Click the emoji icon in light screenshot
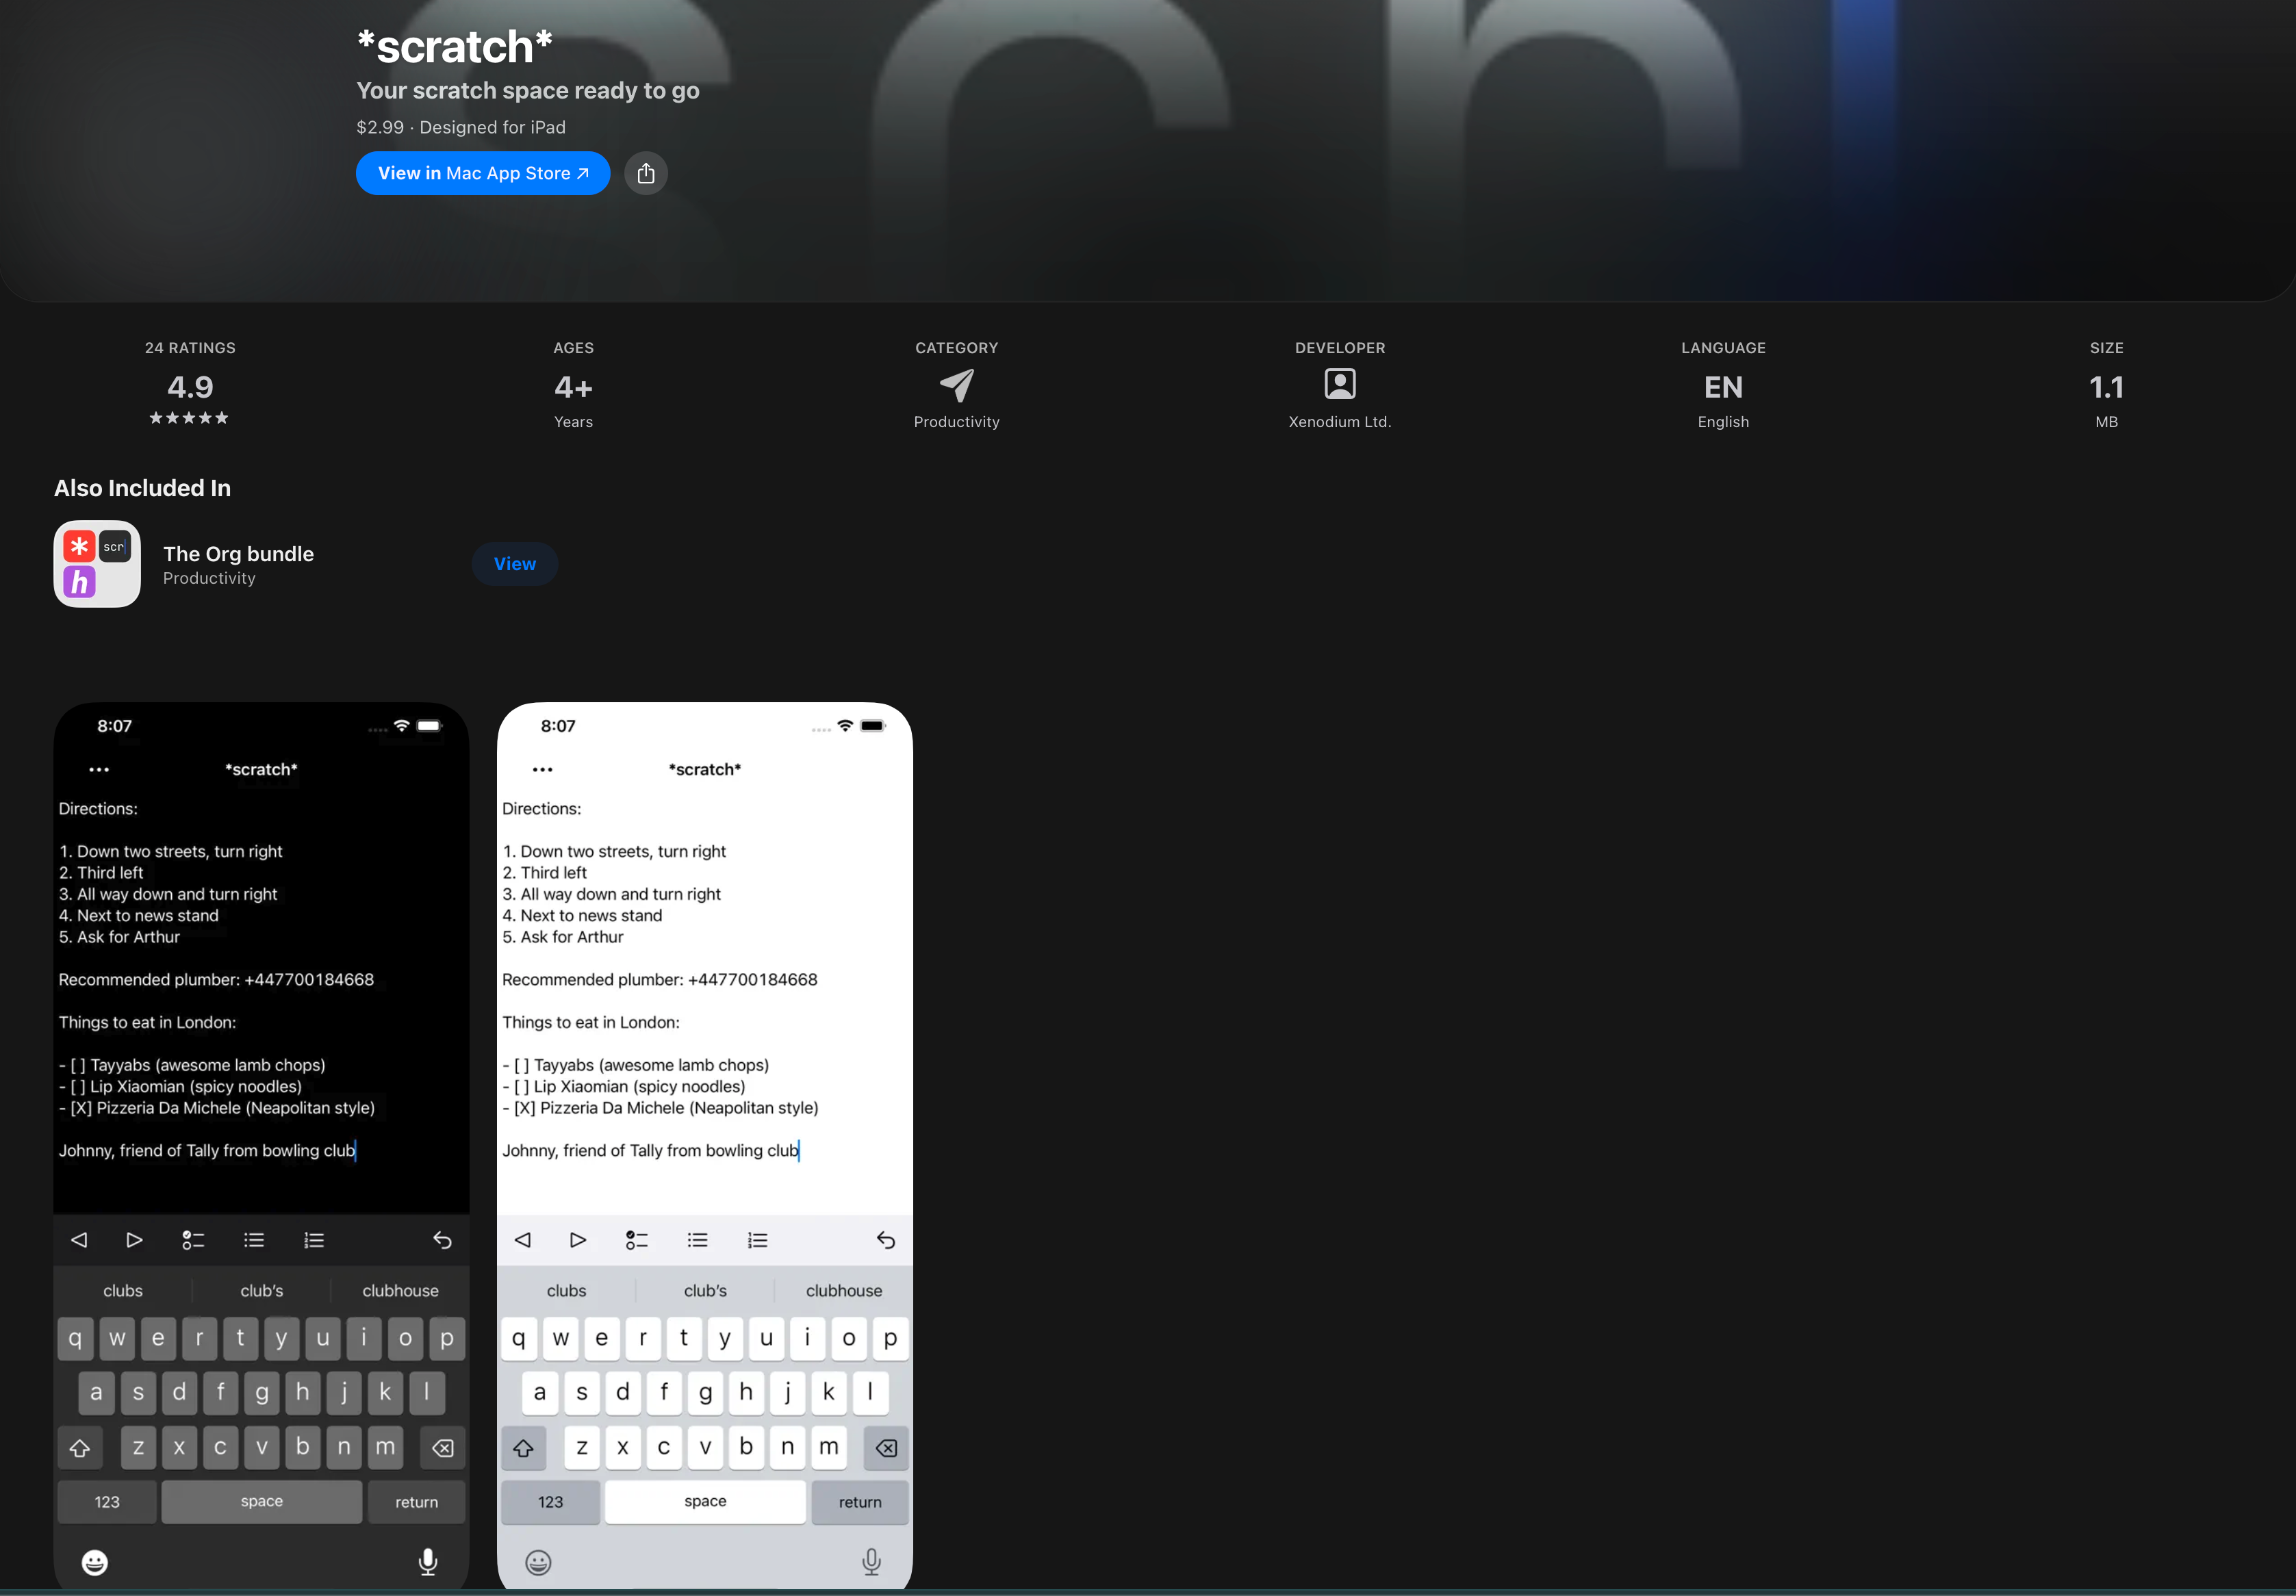Screen dimensions: 2296x1596 click(538, 1562)
